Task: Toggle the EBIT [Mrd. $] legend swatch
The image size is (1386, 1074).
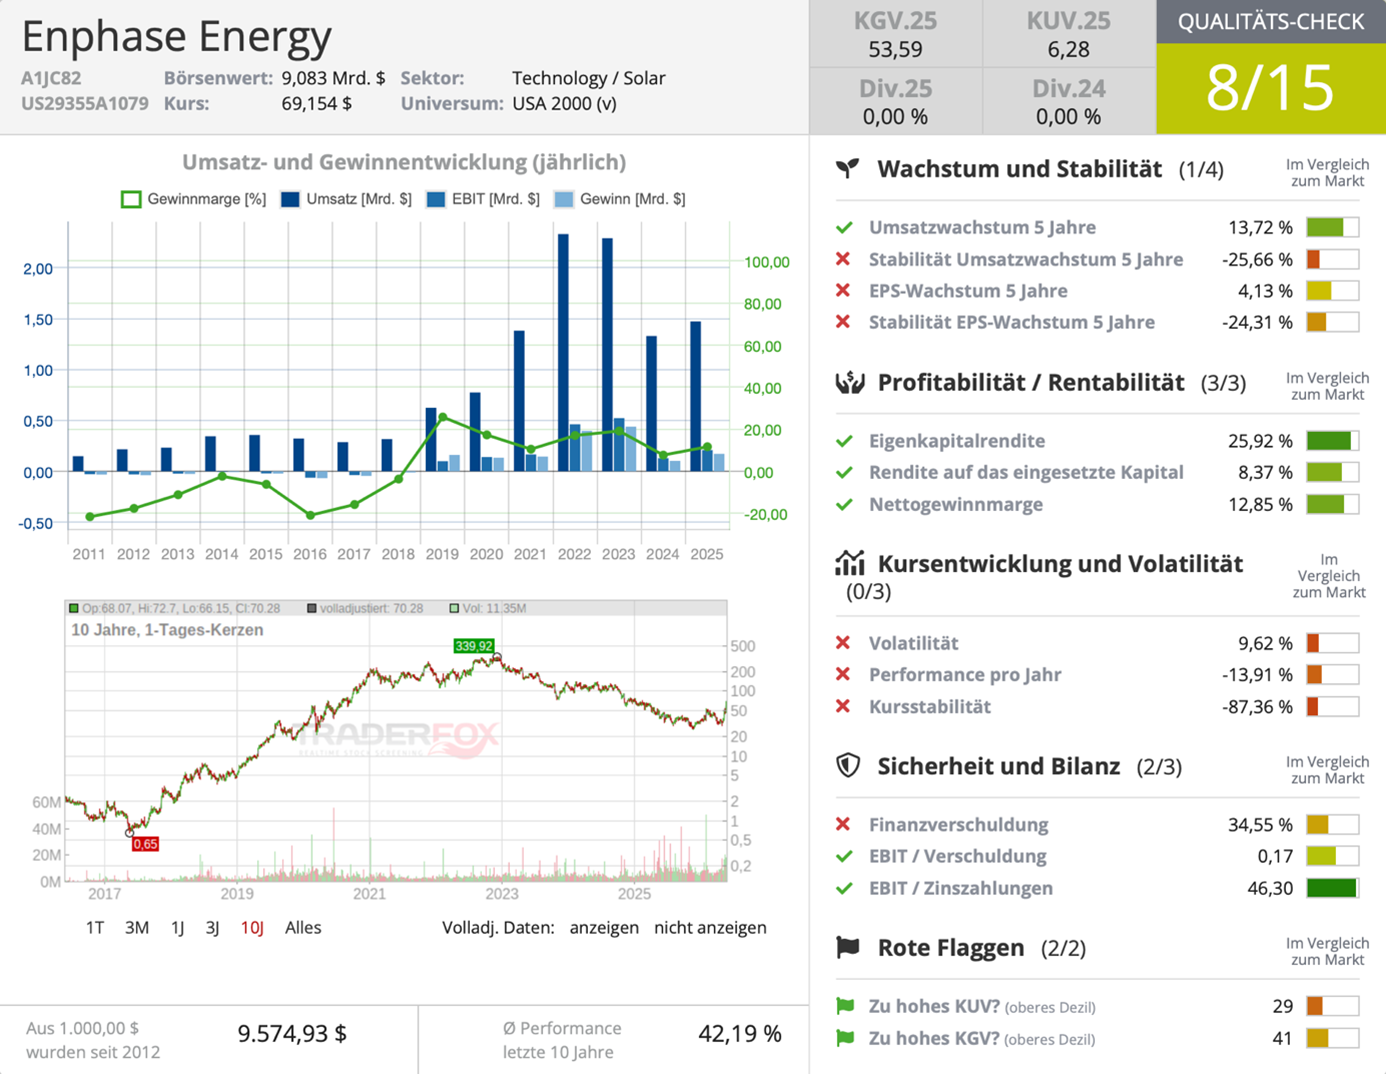Action: click(x=436, y=199)
